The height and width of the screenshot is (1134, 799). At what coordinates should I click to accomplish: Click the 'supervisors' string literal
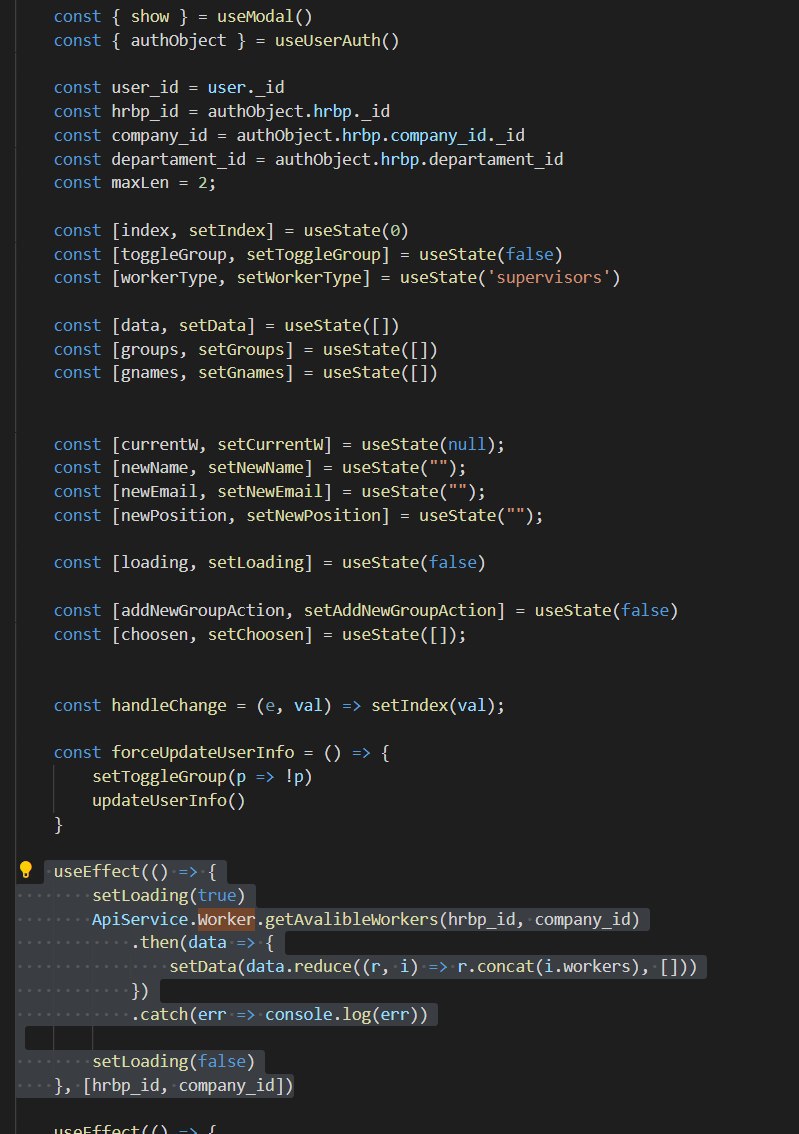tap(550, 277)
